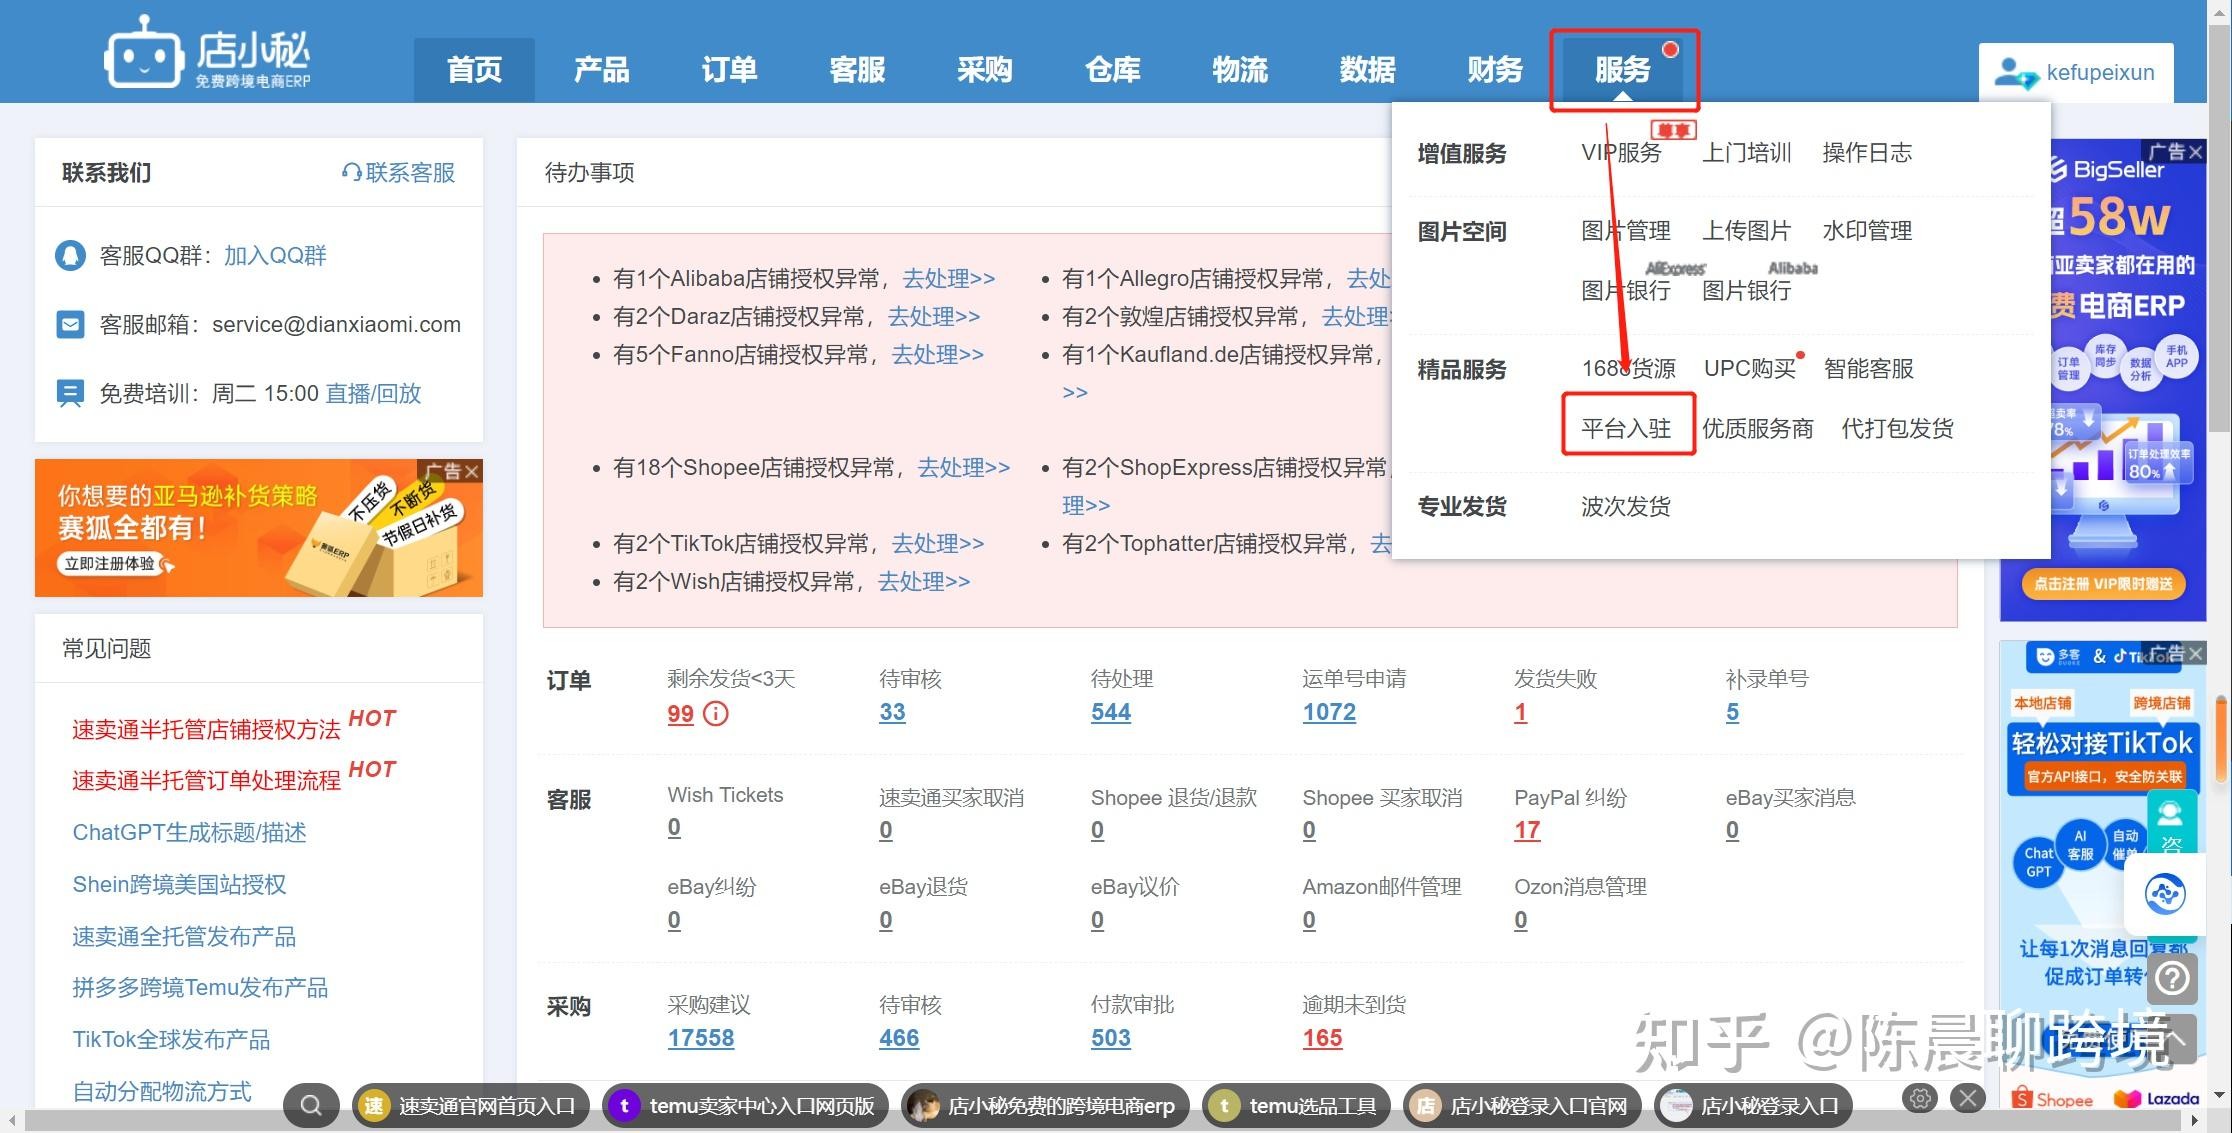
Task: Click the 运单号申请 count 1072
Action: click(x=1329, y=713)
